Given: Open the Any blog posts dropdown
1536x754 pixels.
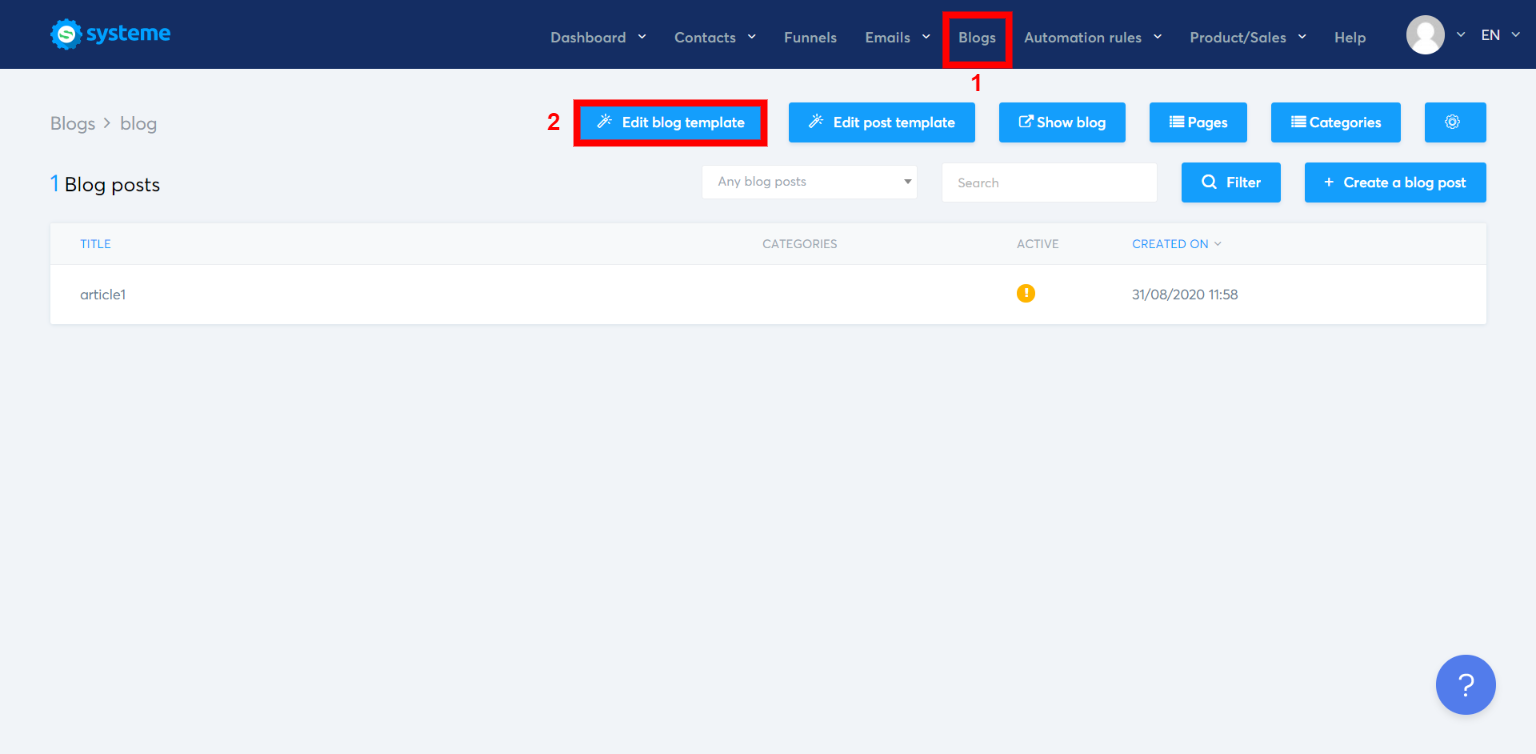Looking at the screenshot, I should (x=808, y=182).
